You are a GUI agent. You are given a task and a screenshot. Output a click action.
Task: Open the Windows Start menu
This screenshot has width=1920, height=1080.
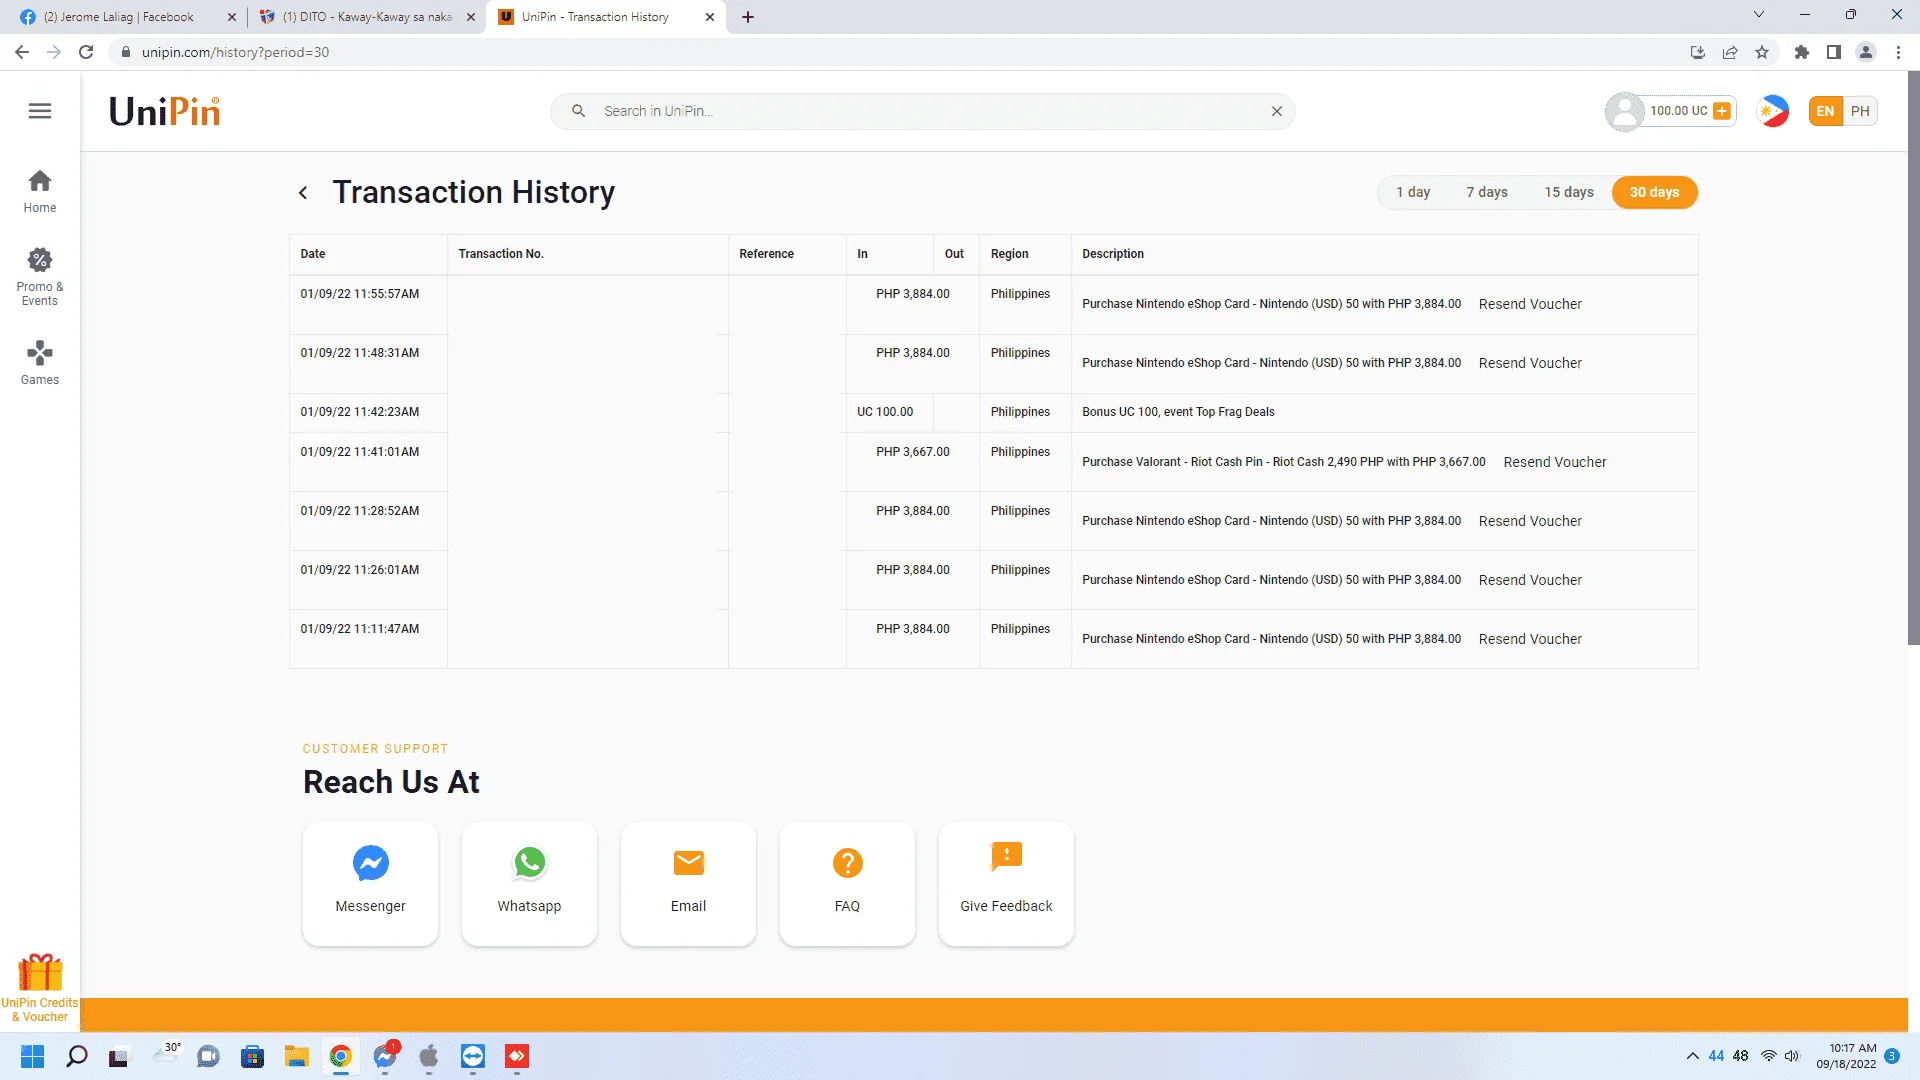click(32, 1056)
